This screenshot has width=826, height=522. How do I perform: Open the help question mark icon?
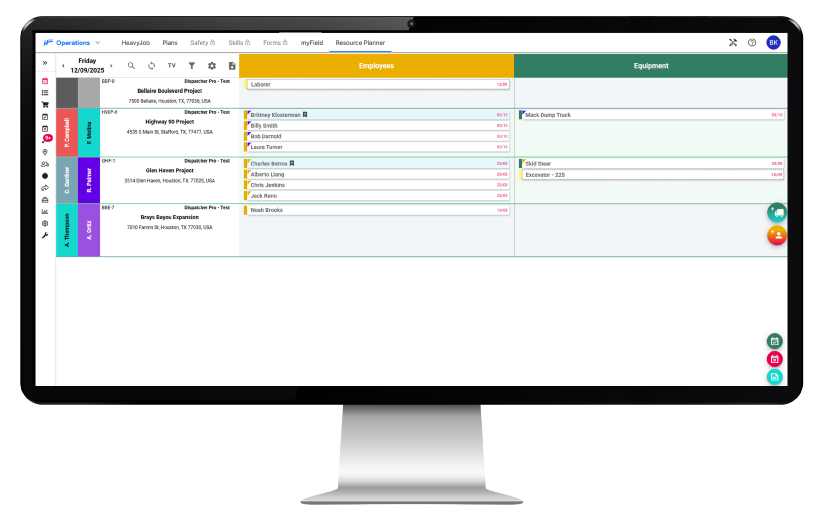(752, 43)
